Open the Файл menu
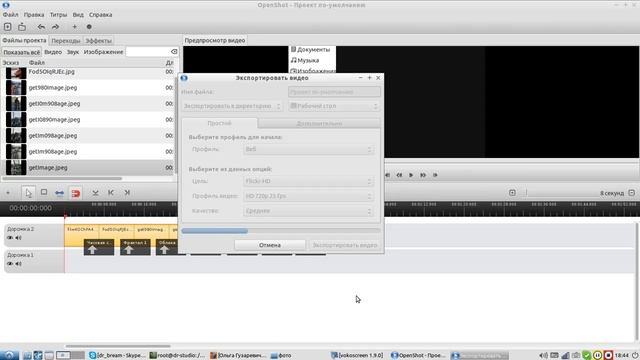This screenshot has height=360, width=640. pyautogui.click(x=11, y=15)
